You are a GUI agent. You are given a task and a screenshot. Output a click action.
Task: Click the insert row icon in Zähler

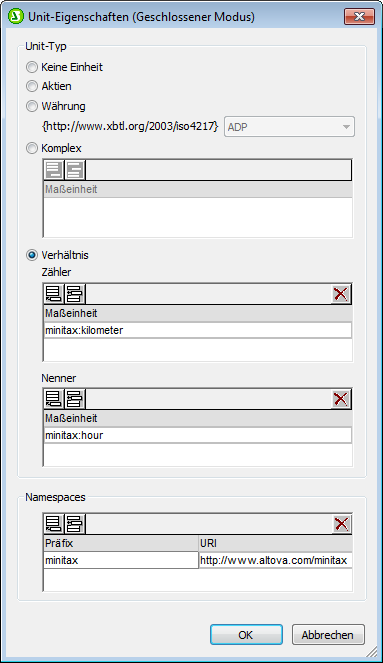pos(75,294)
